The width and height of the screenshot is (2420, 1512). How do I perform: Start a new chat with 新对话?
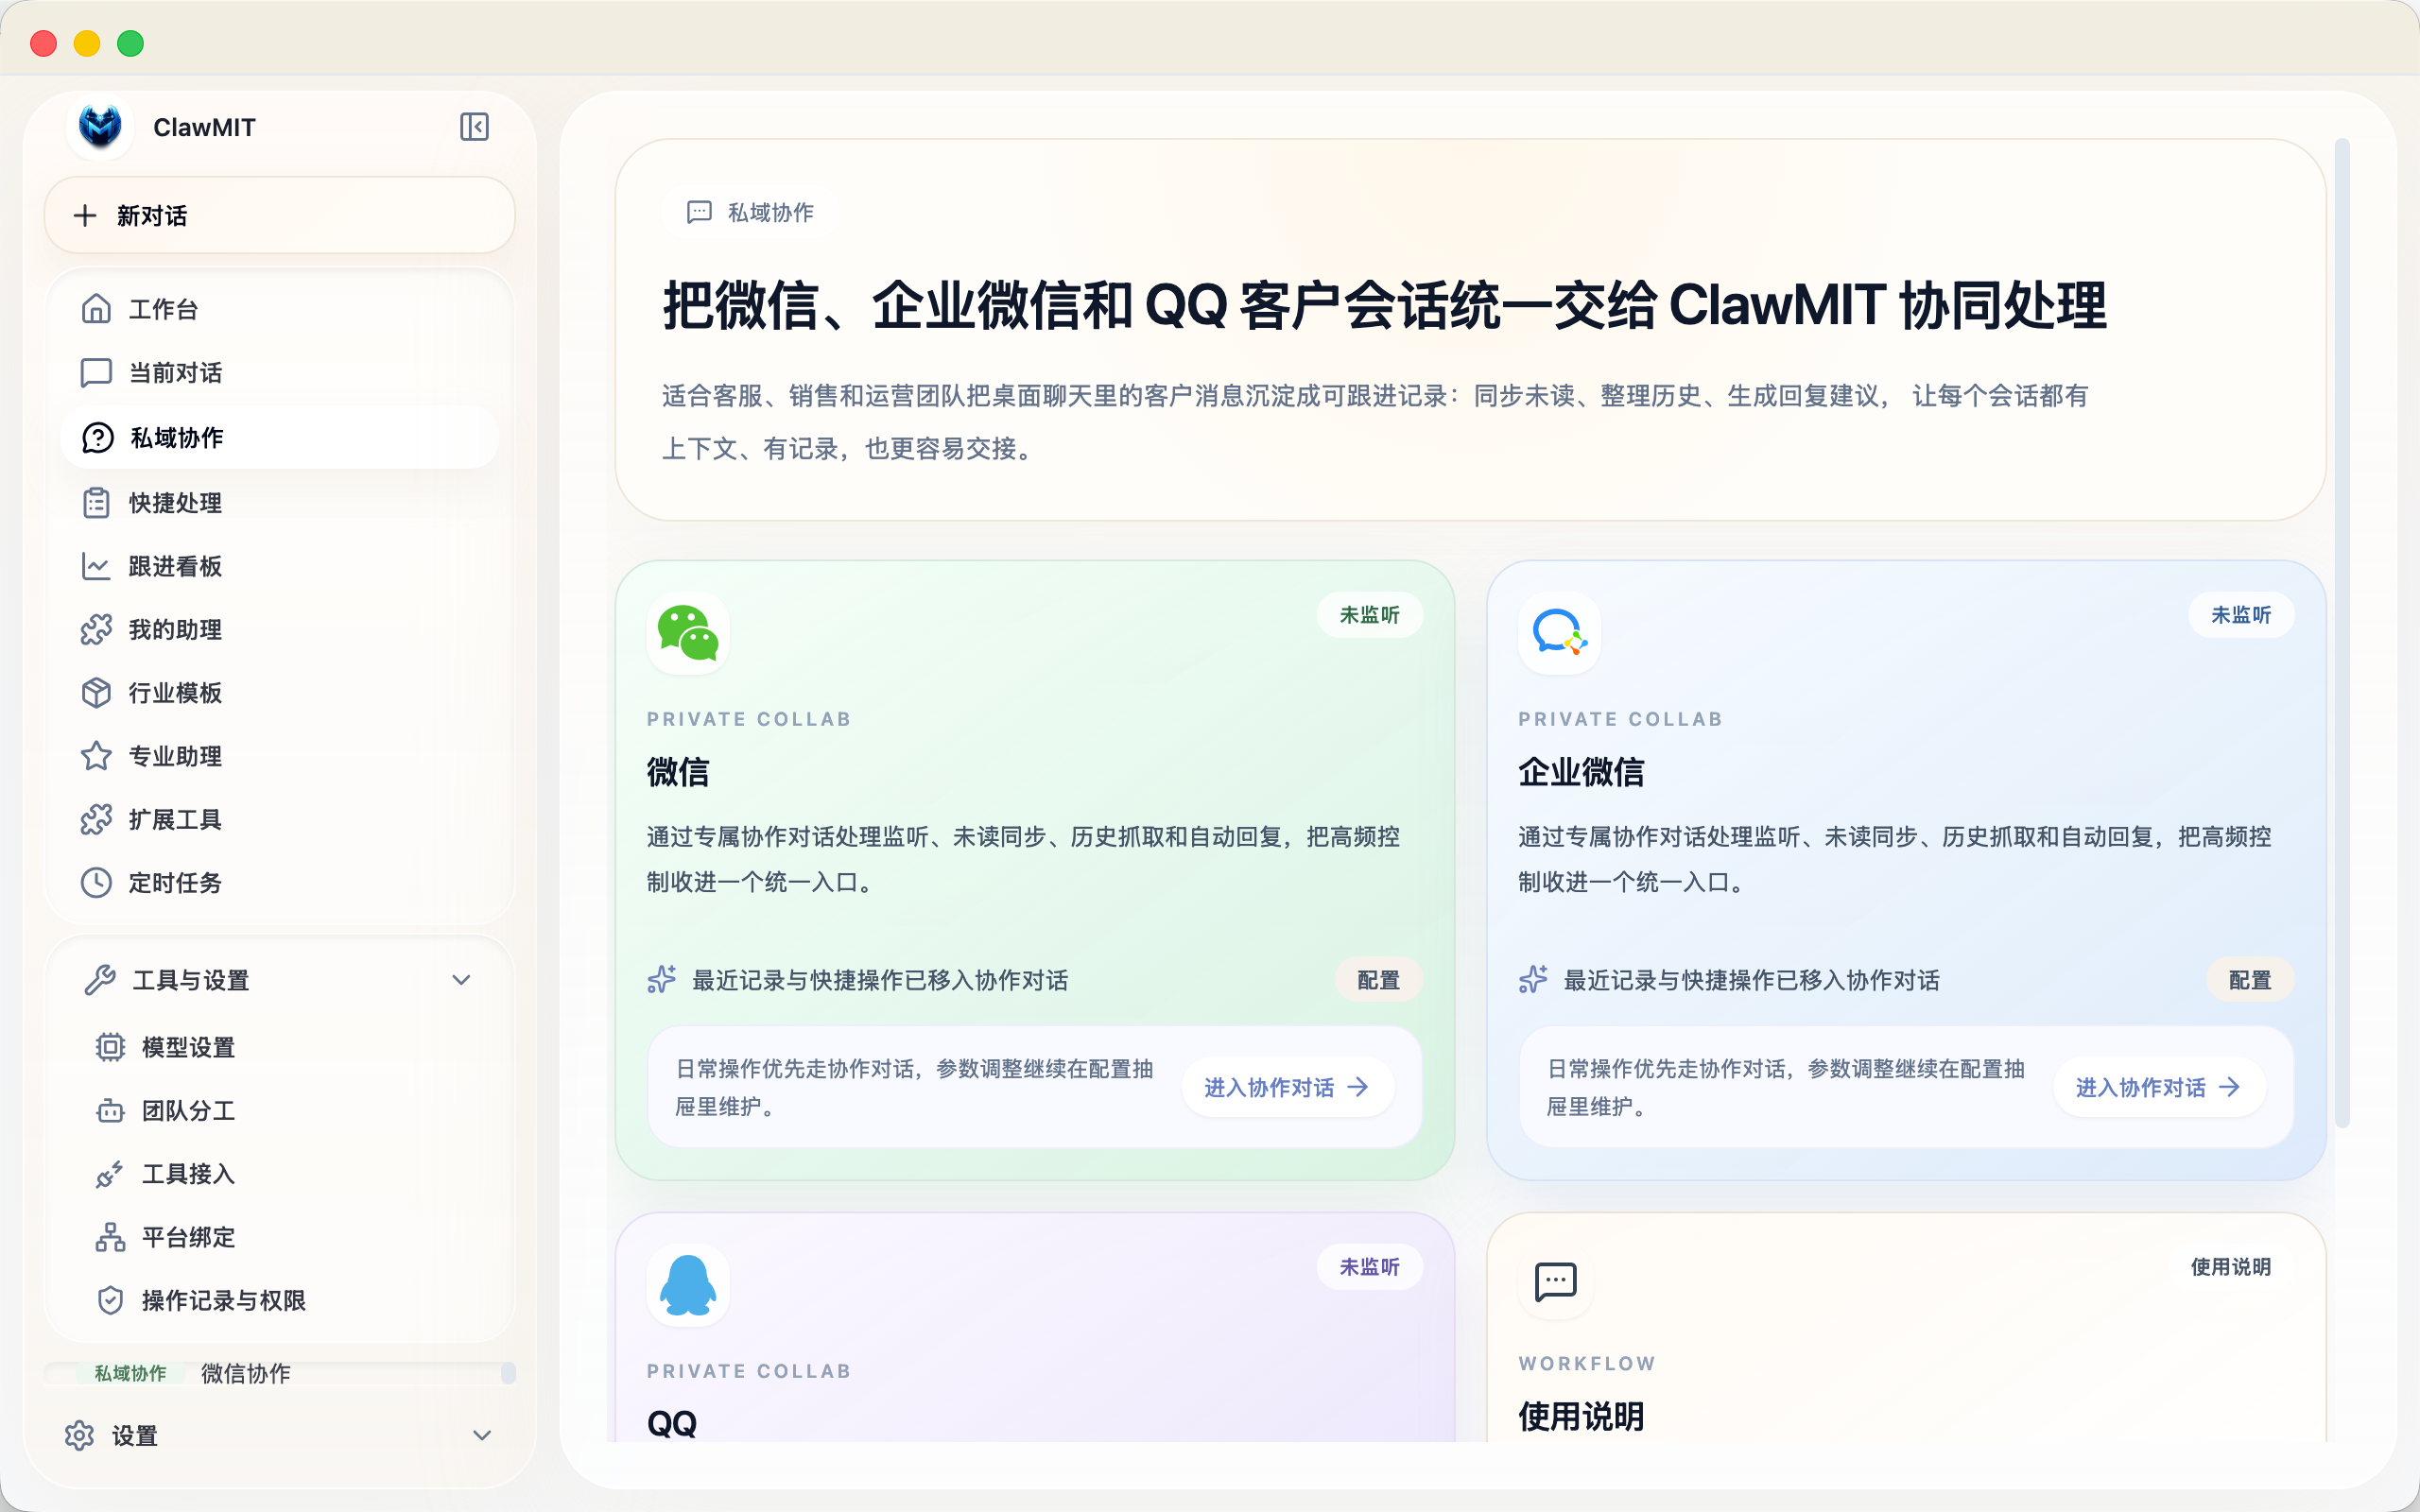click(x=280, y=215)
